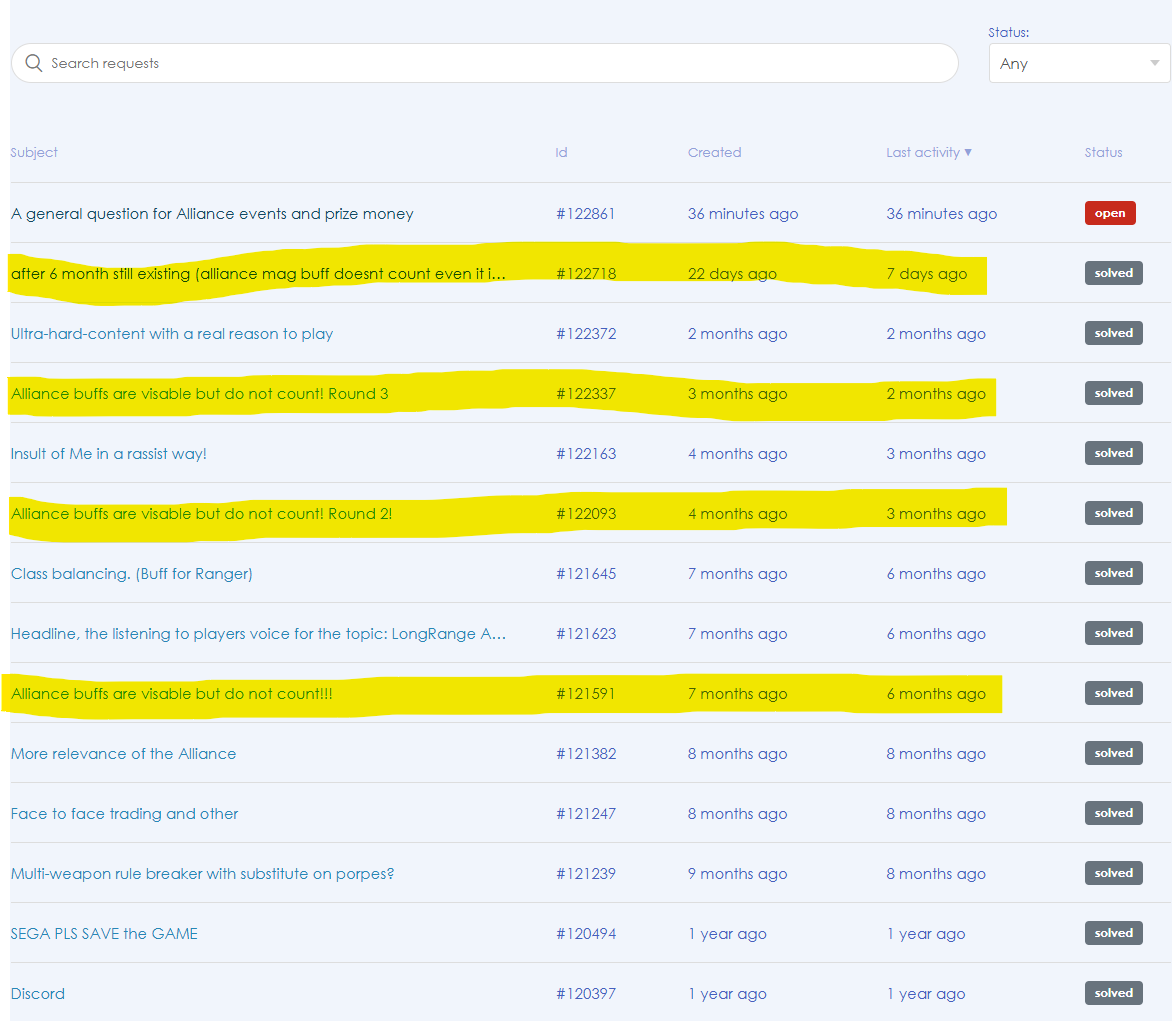
Task: Click the red open status badge
Action: 1110,213
